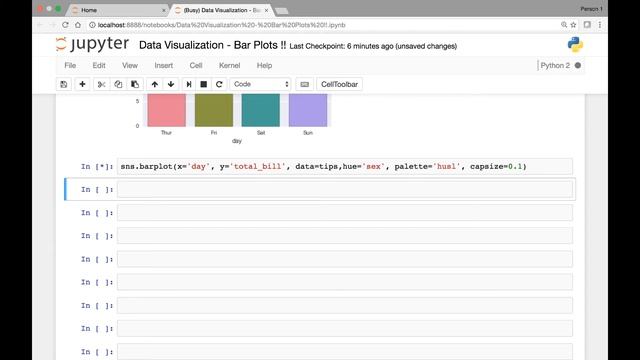This screenshot has height=360, width=640.
Task: Click into the sns.barplot code cell
Action: (x=345, y=167)
